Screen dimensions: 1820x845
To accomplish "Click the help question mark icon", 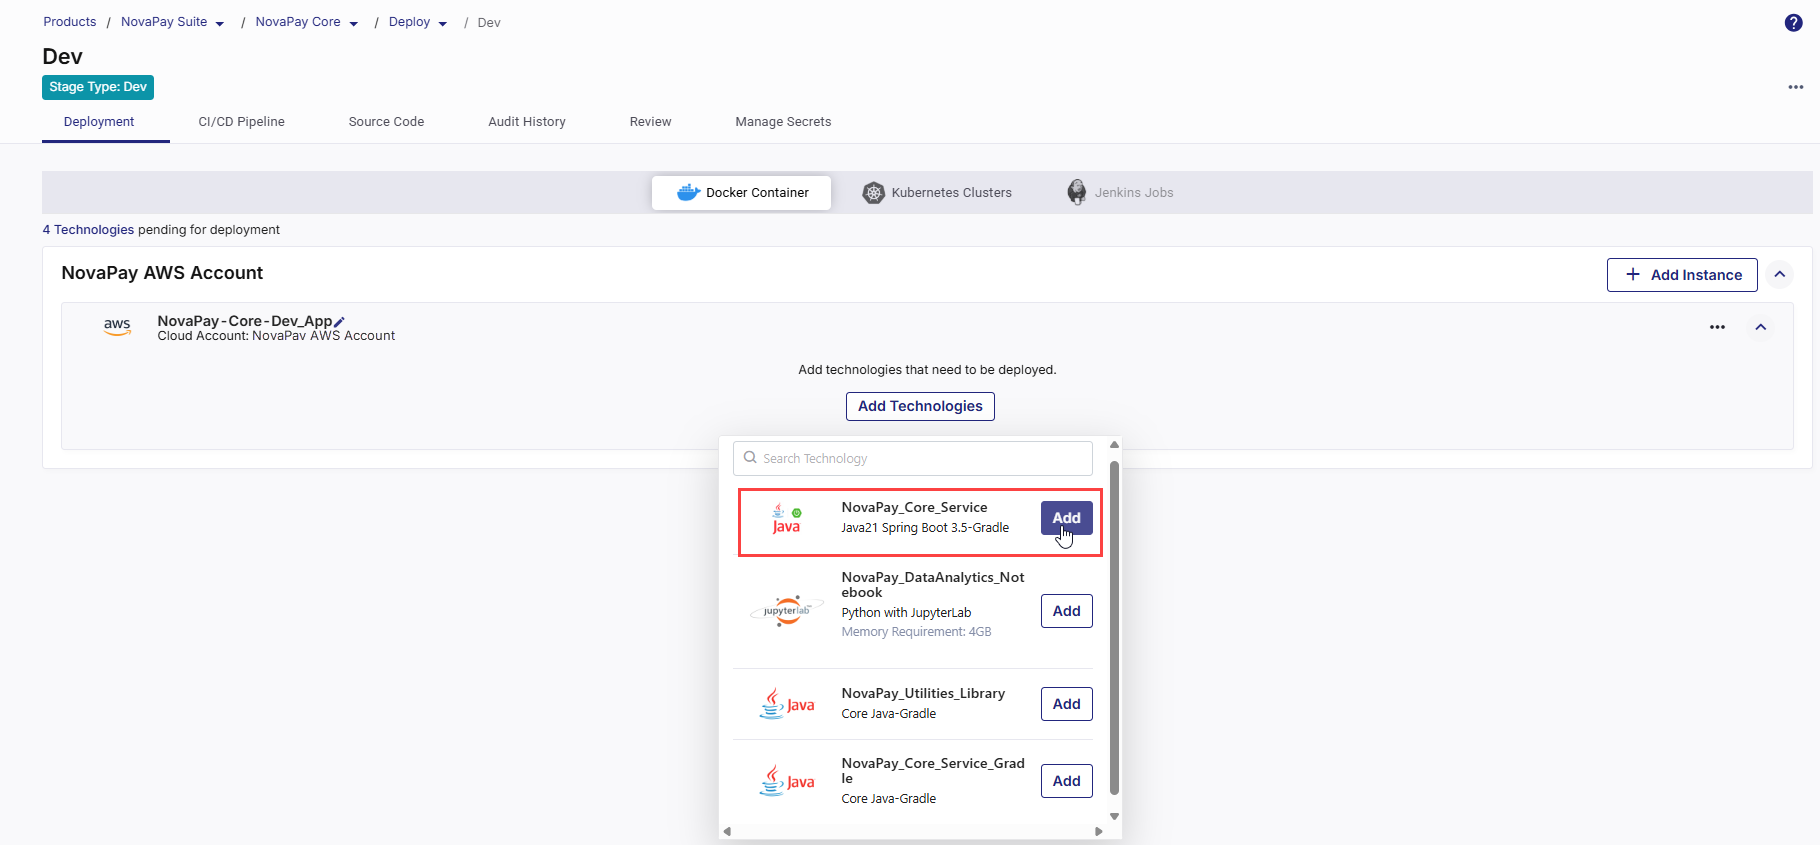I will pyautogui.click(x=1793, y=23).
